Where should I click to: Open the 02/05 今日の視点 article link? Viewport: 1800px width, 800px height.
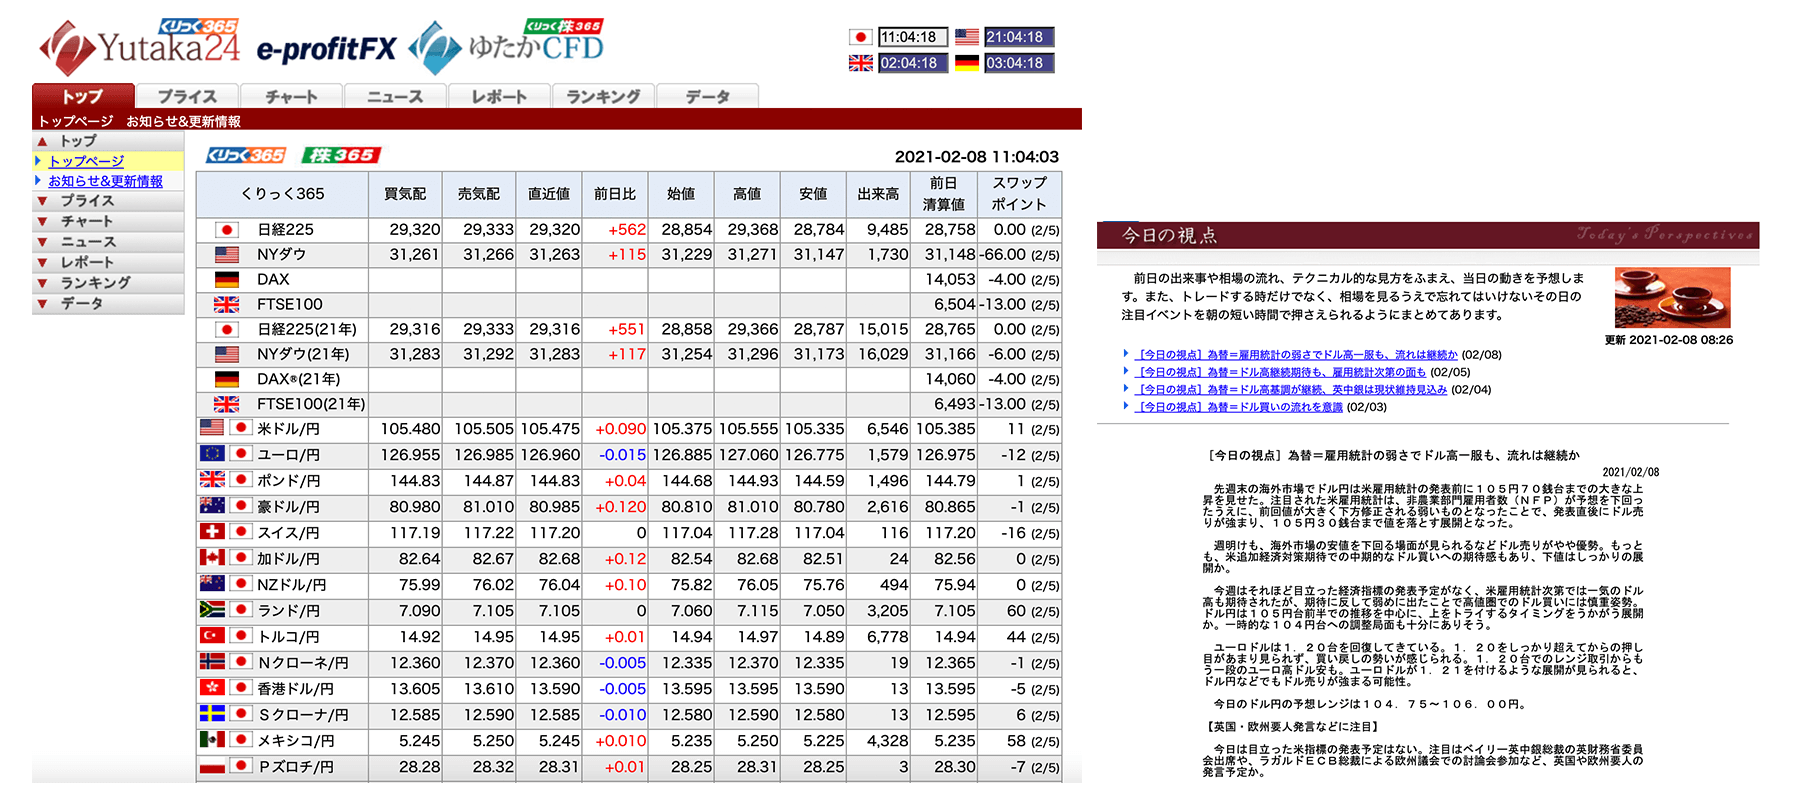1282,372
